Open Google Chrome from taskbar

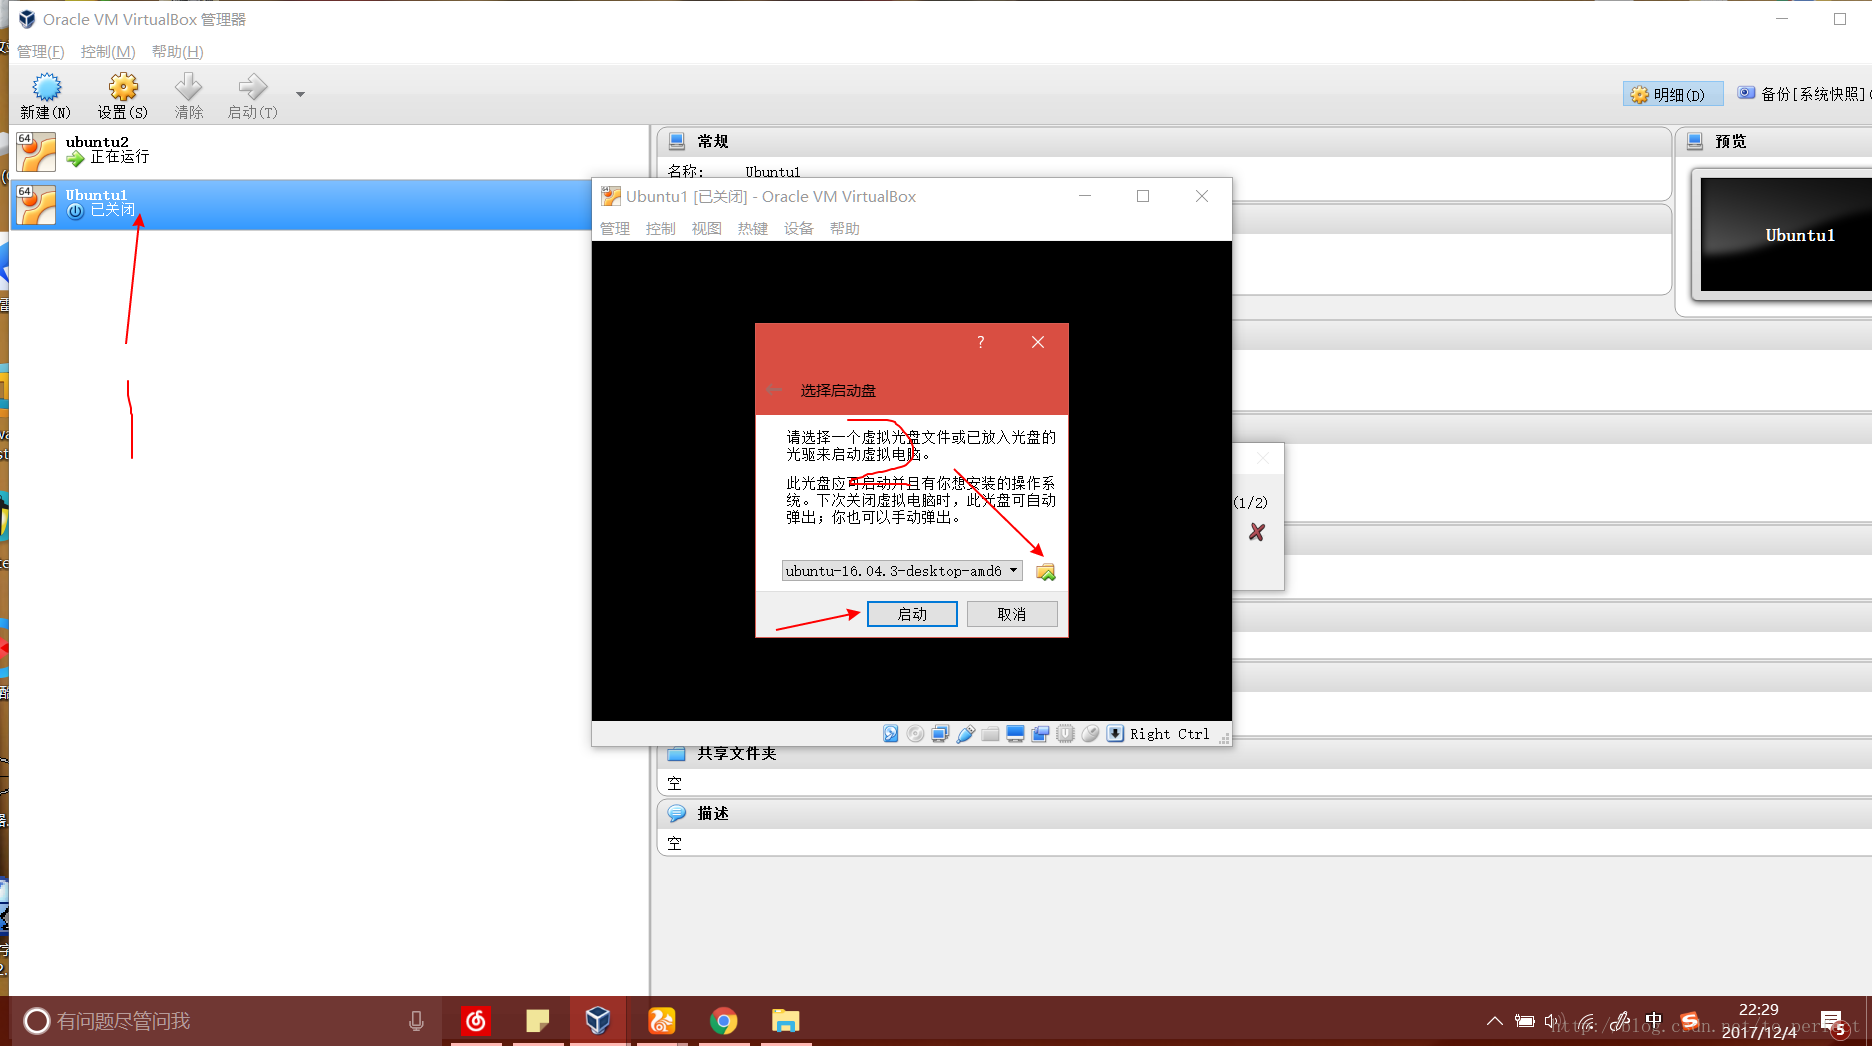pyautogui.click(x=724, y=1021)
